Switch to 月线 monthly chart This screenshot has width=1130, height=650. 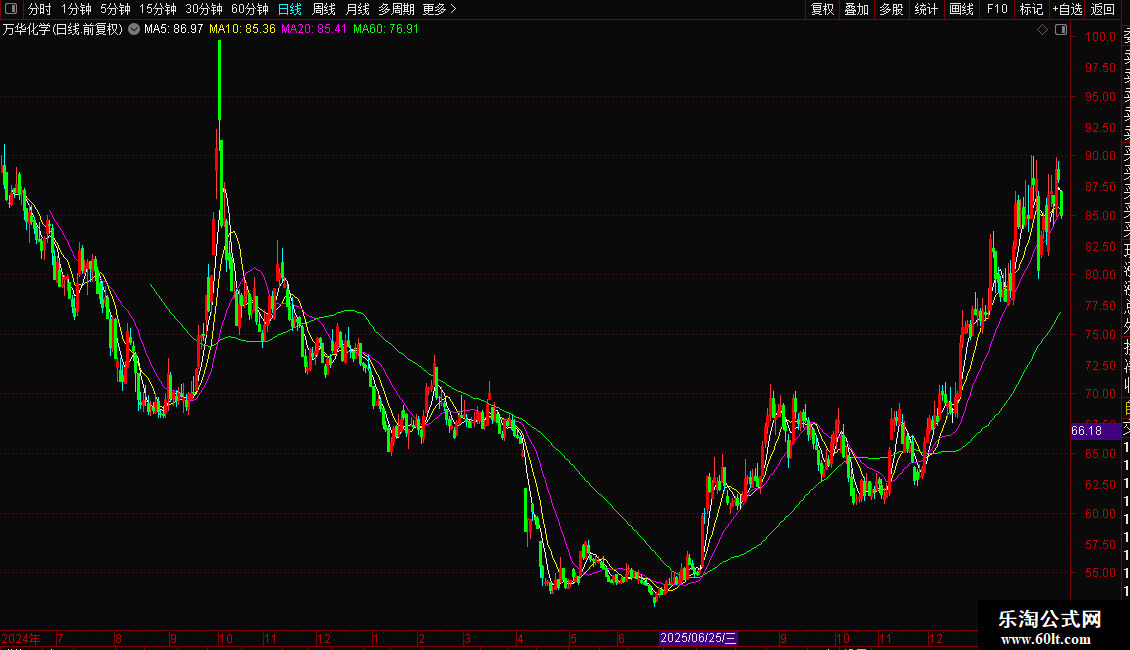point(357,9)
